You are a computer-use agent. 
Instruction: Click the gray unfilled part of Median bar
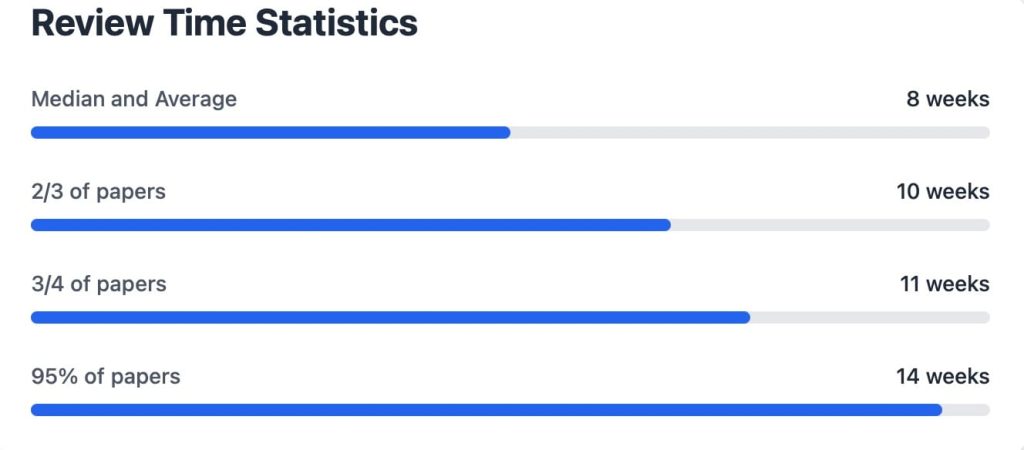(750, 133)
